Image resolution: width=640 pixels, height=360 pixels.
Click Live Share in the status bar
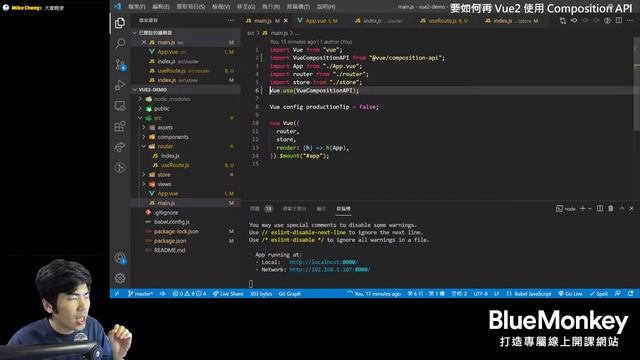pyautogui.click(x=228, y=294)
